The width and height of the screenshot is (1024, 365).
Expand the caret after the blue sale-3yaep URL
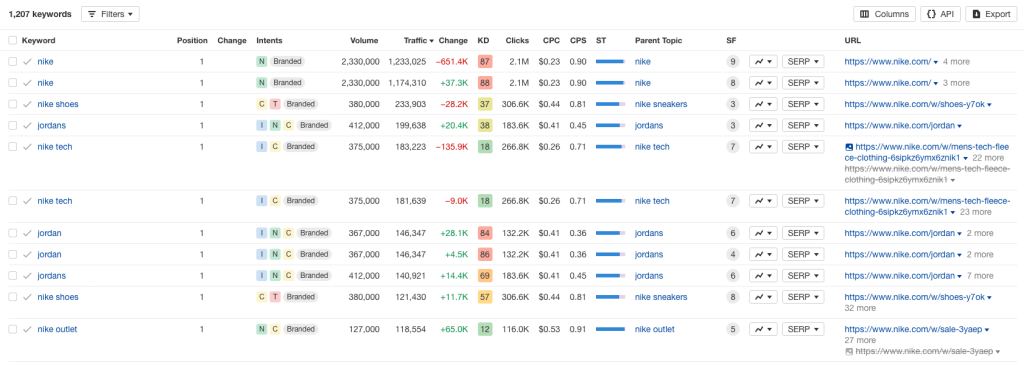point(987,330)
